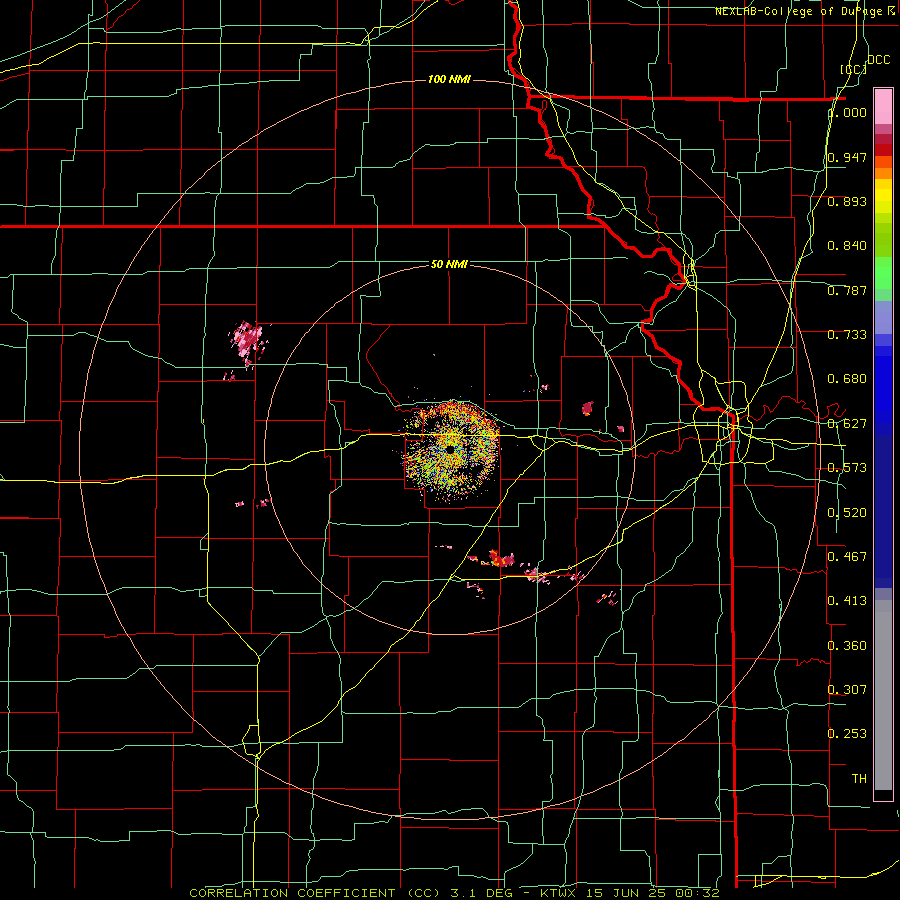
Task: Click the 100 NMI range ring label
Action: point(449,79)
